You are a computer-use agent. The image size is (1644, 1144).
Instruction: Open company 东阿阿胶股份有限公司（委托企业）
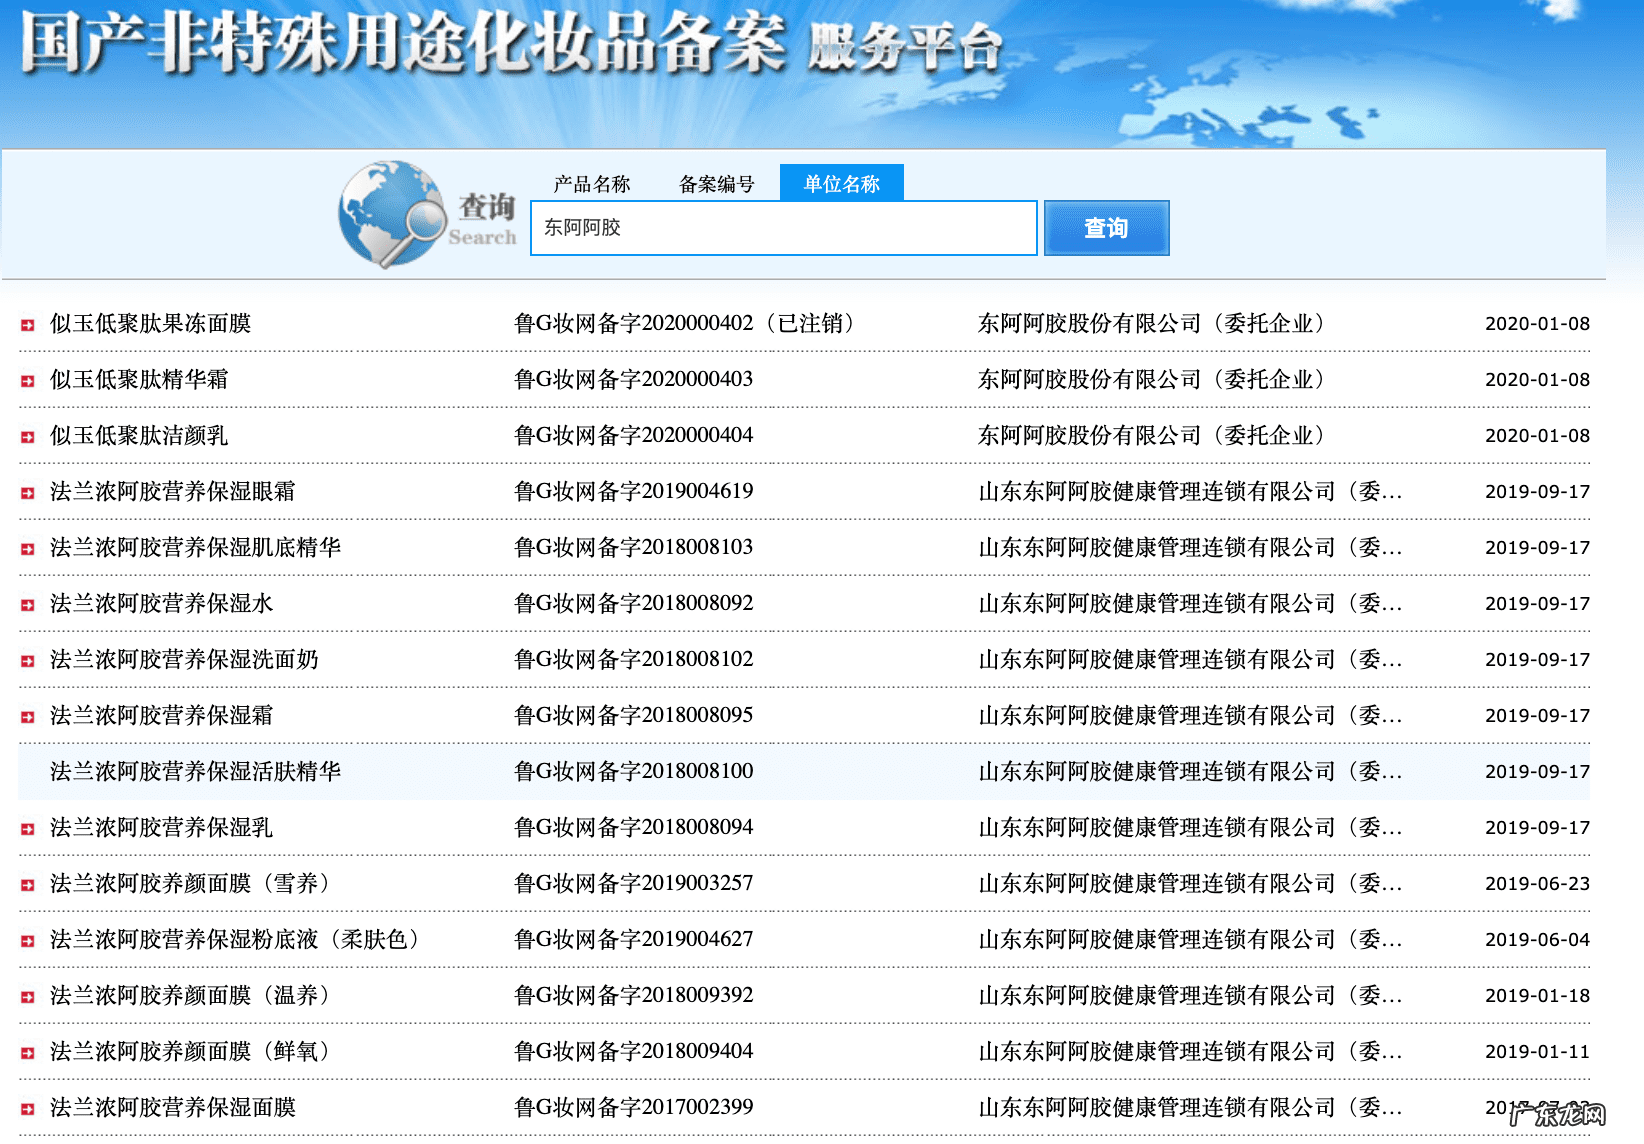[1152, 323]
